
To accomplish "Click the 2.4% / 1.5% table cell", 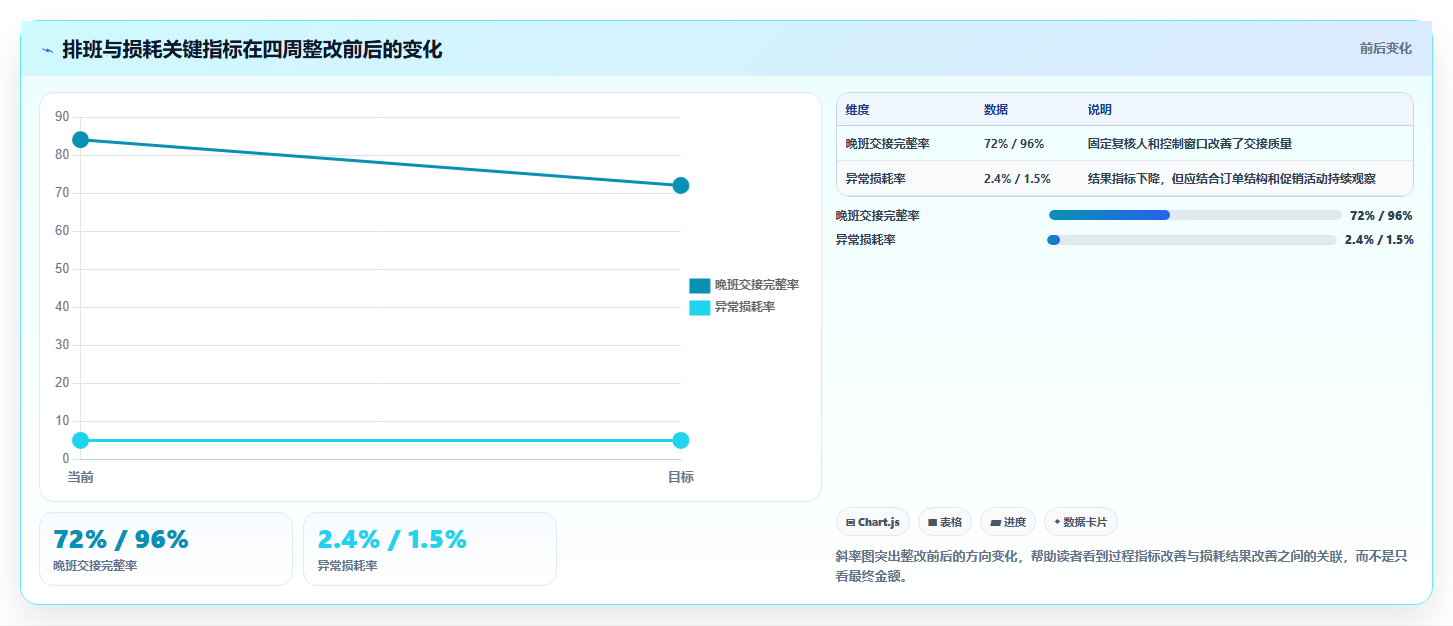I will (1017, 179).
